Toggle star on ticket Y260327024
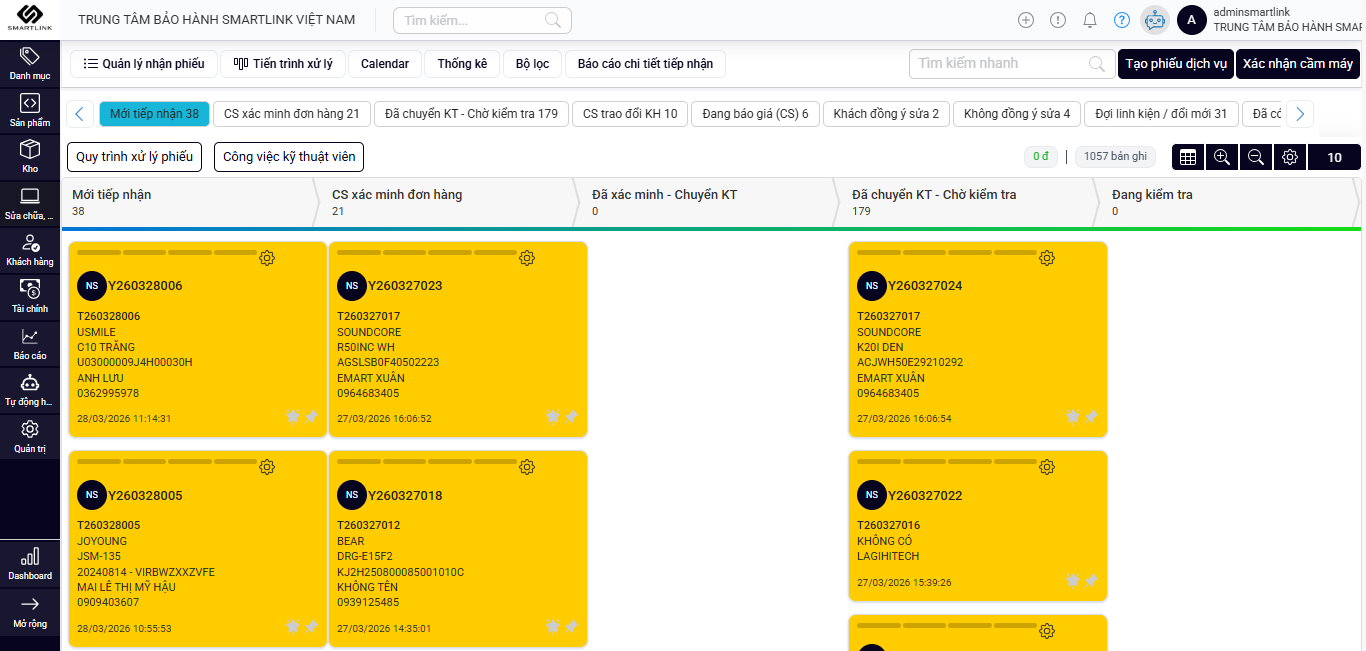Image resolution: width=1366 pixels, height=651 pixels. [x=1073, y=416]
